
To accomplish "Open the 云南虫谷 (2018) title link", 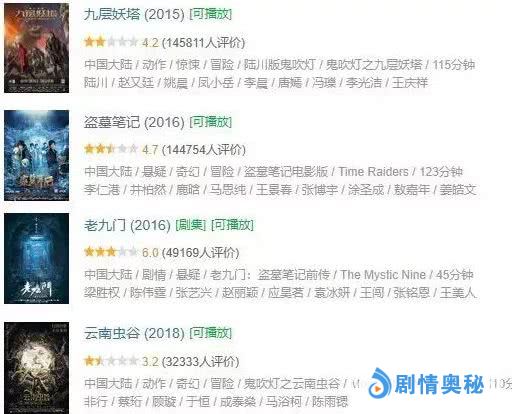I will pos(134,333).
